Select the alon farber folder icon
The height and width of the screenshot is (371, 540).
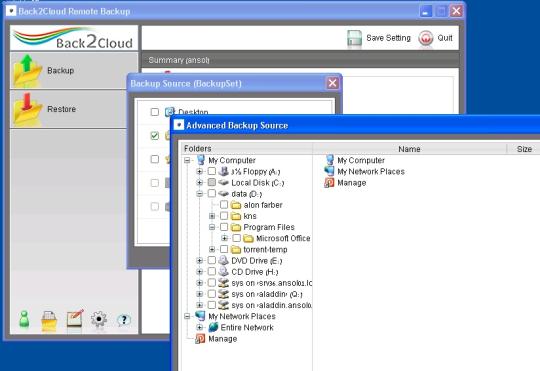pos(236,205)
